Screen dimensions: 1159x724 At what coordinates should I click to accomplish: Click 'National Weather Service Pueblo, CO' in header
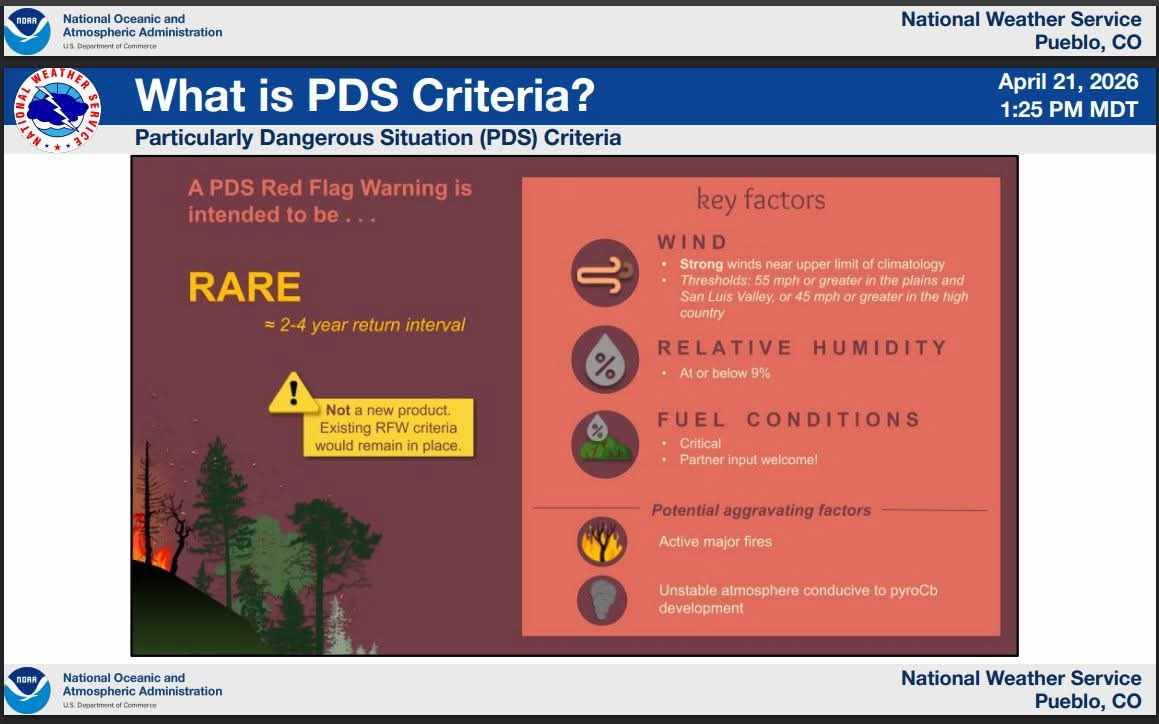coord(1020,31)
